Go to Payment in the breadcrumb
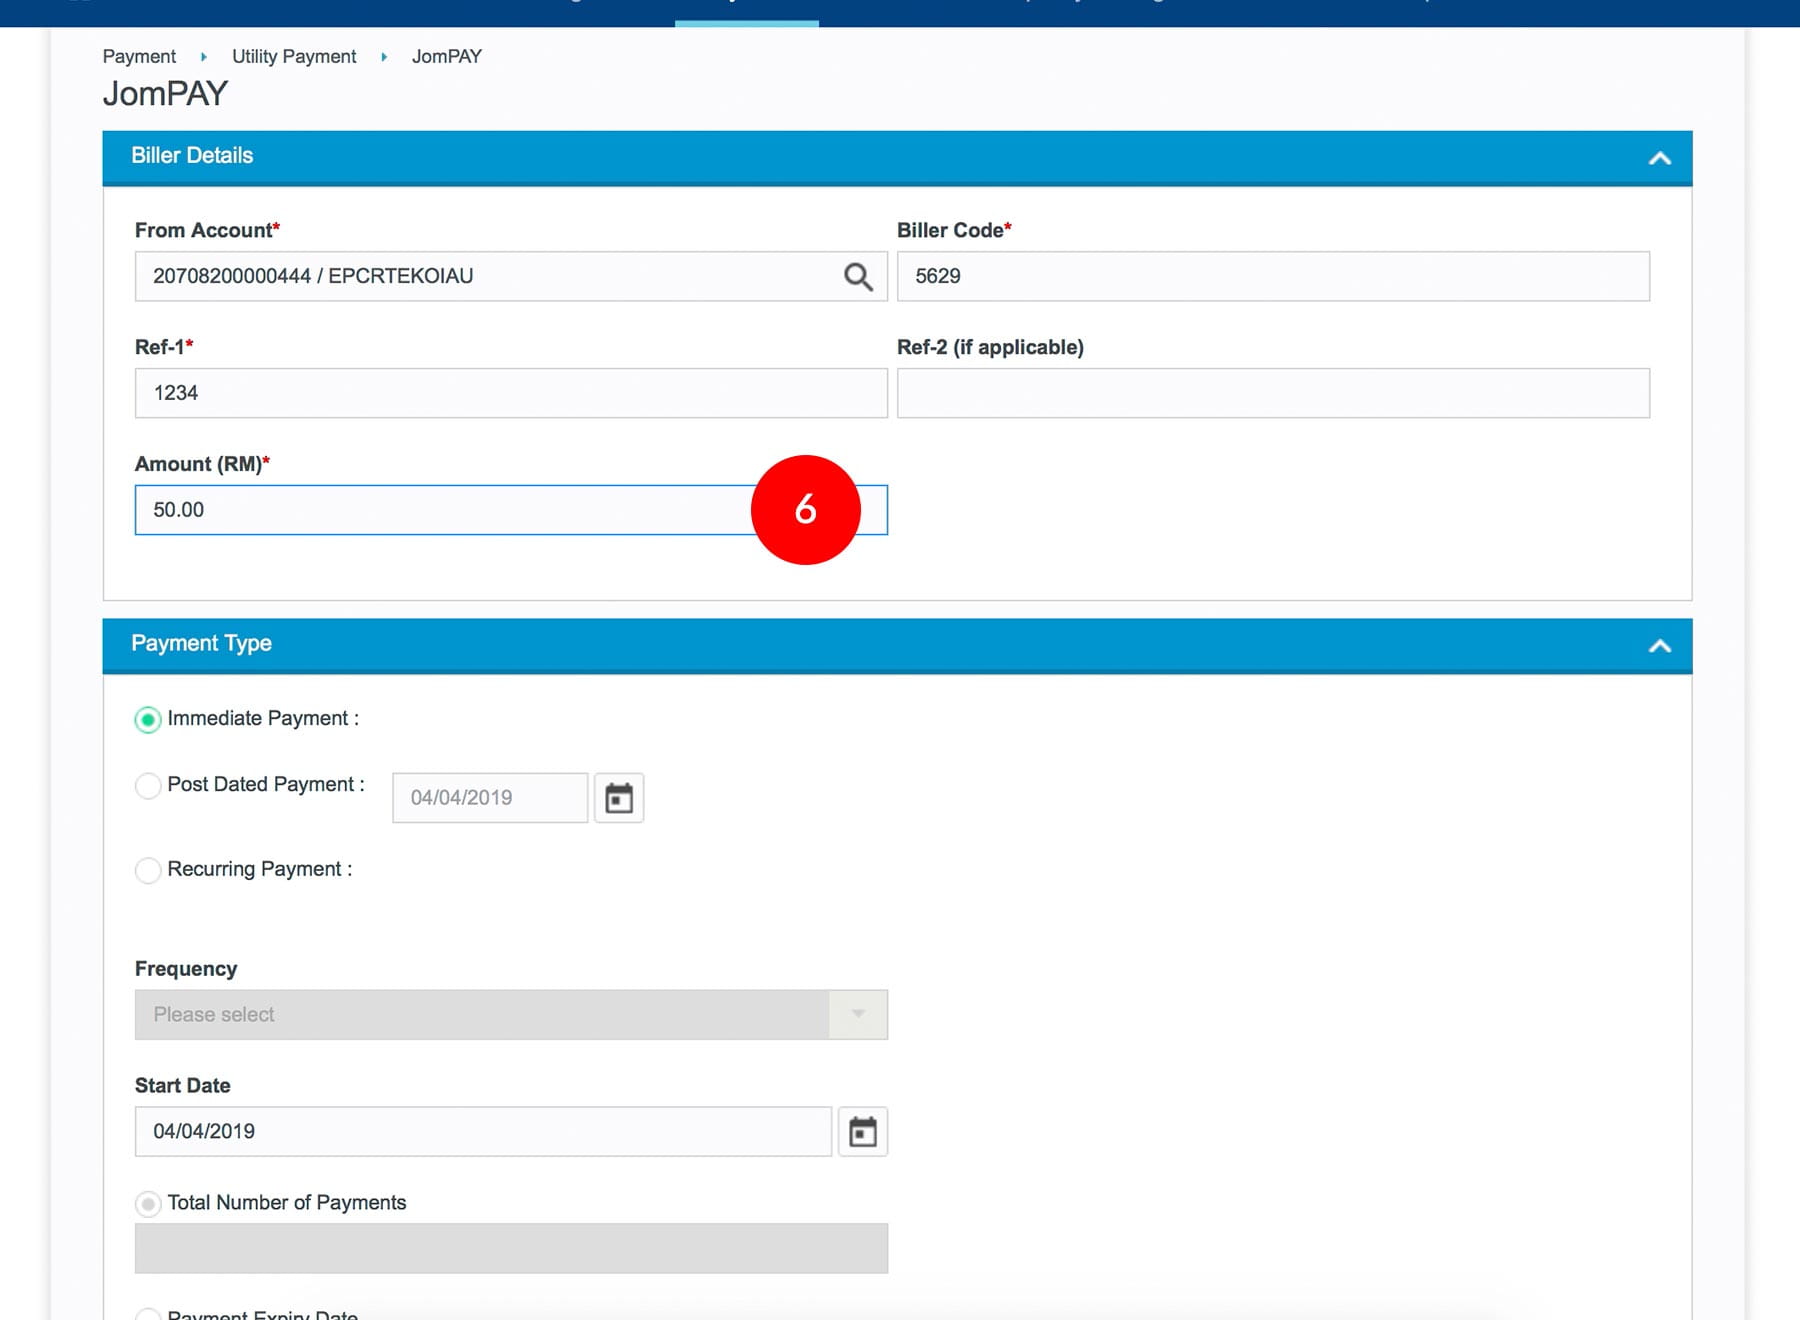 pos(139,57)
